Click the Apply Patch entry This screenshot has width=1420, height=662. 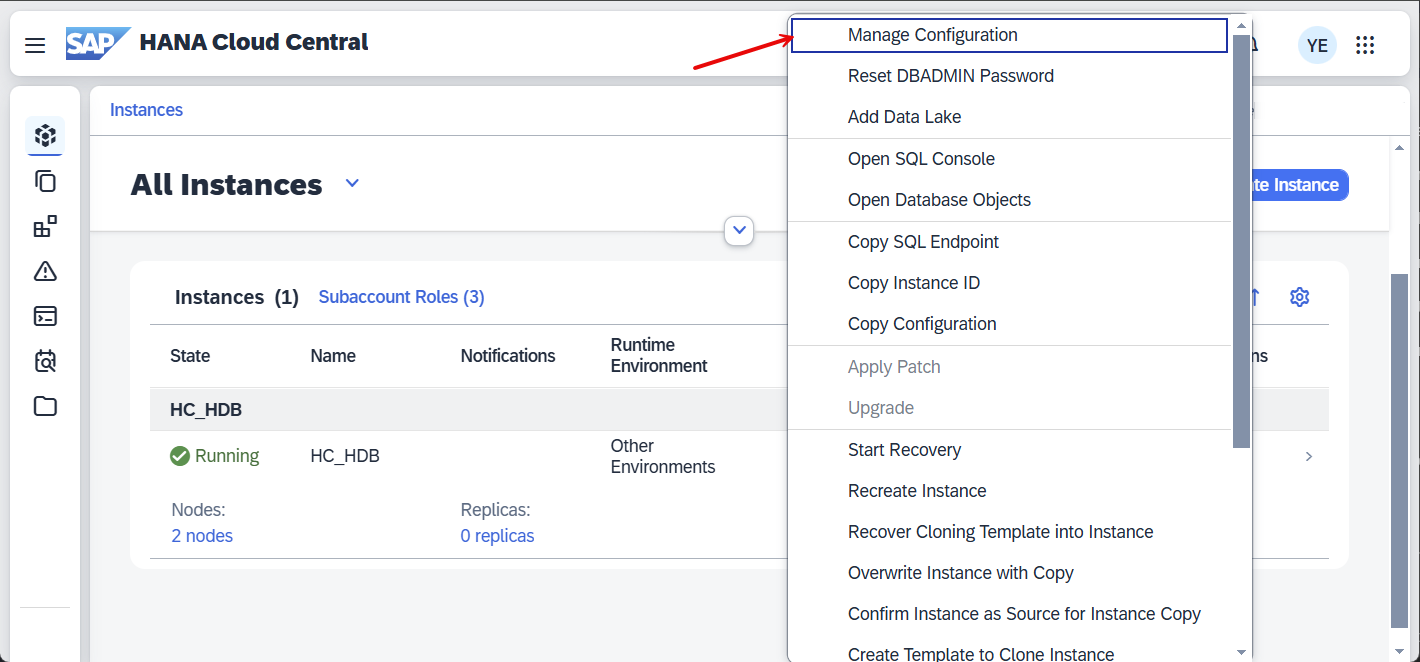click(x=1009, y=367)
